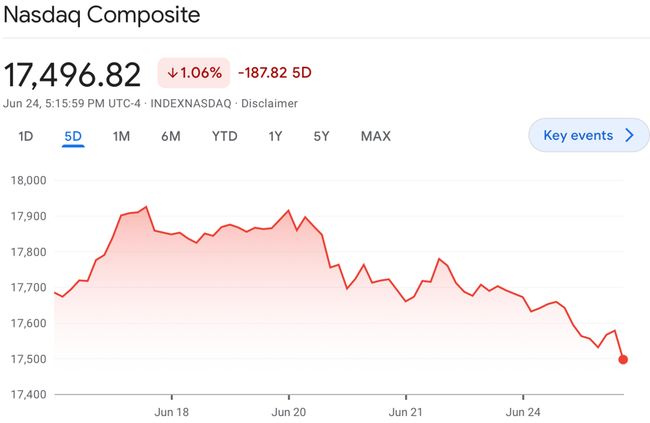Switch to the 1M range tab
Screen dimensions: 650x423
pyautogui.click(x=121, y=136)
